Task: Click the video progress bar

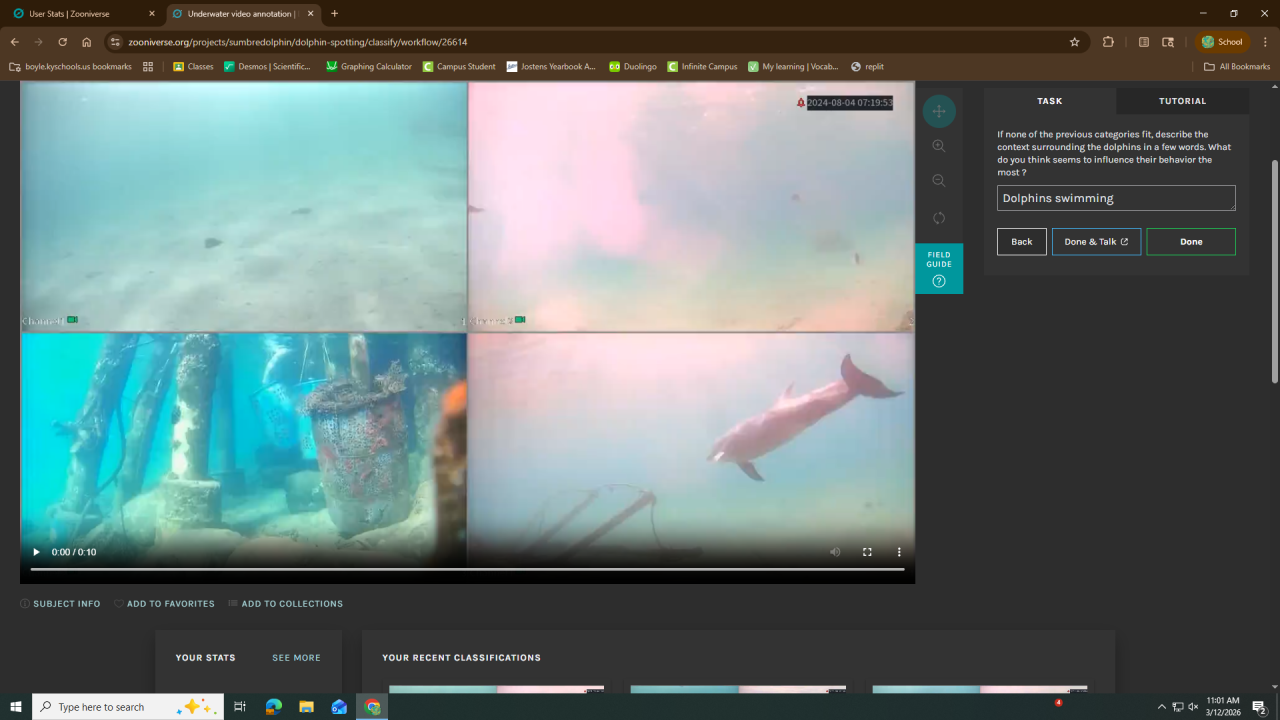Action: (467, 569)
